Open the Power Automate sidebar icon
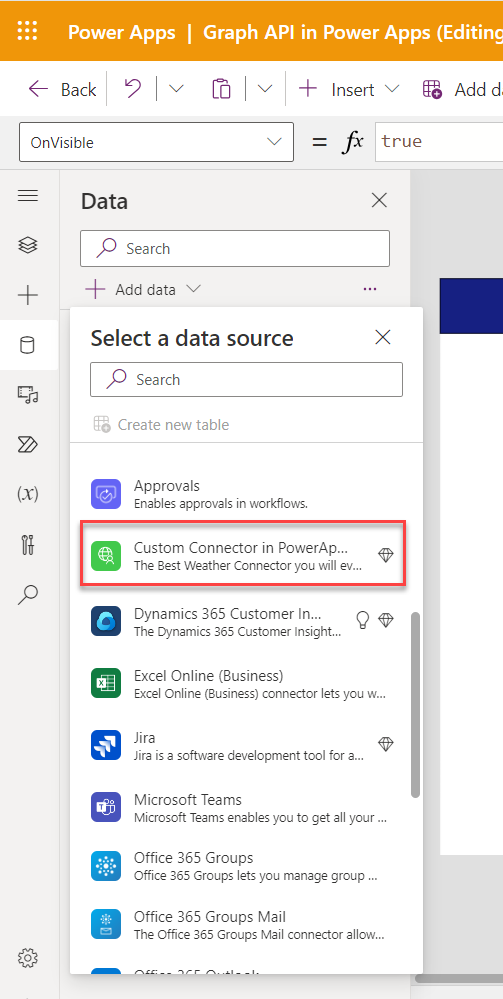 pos(27,445)
